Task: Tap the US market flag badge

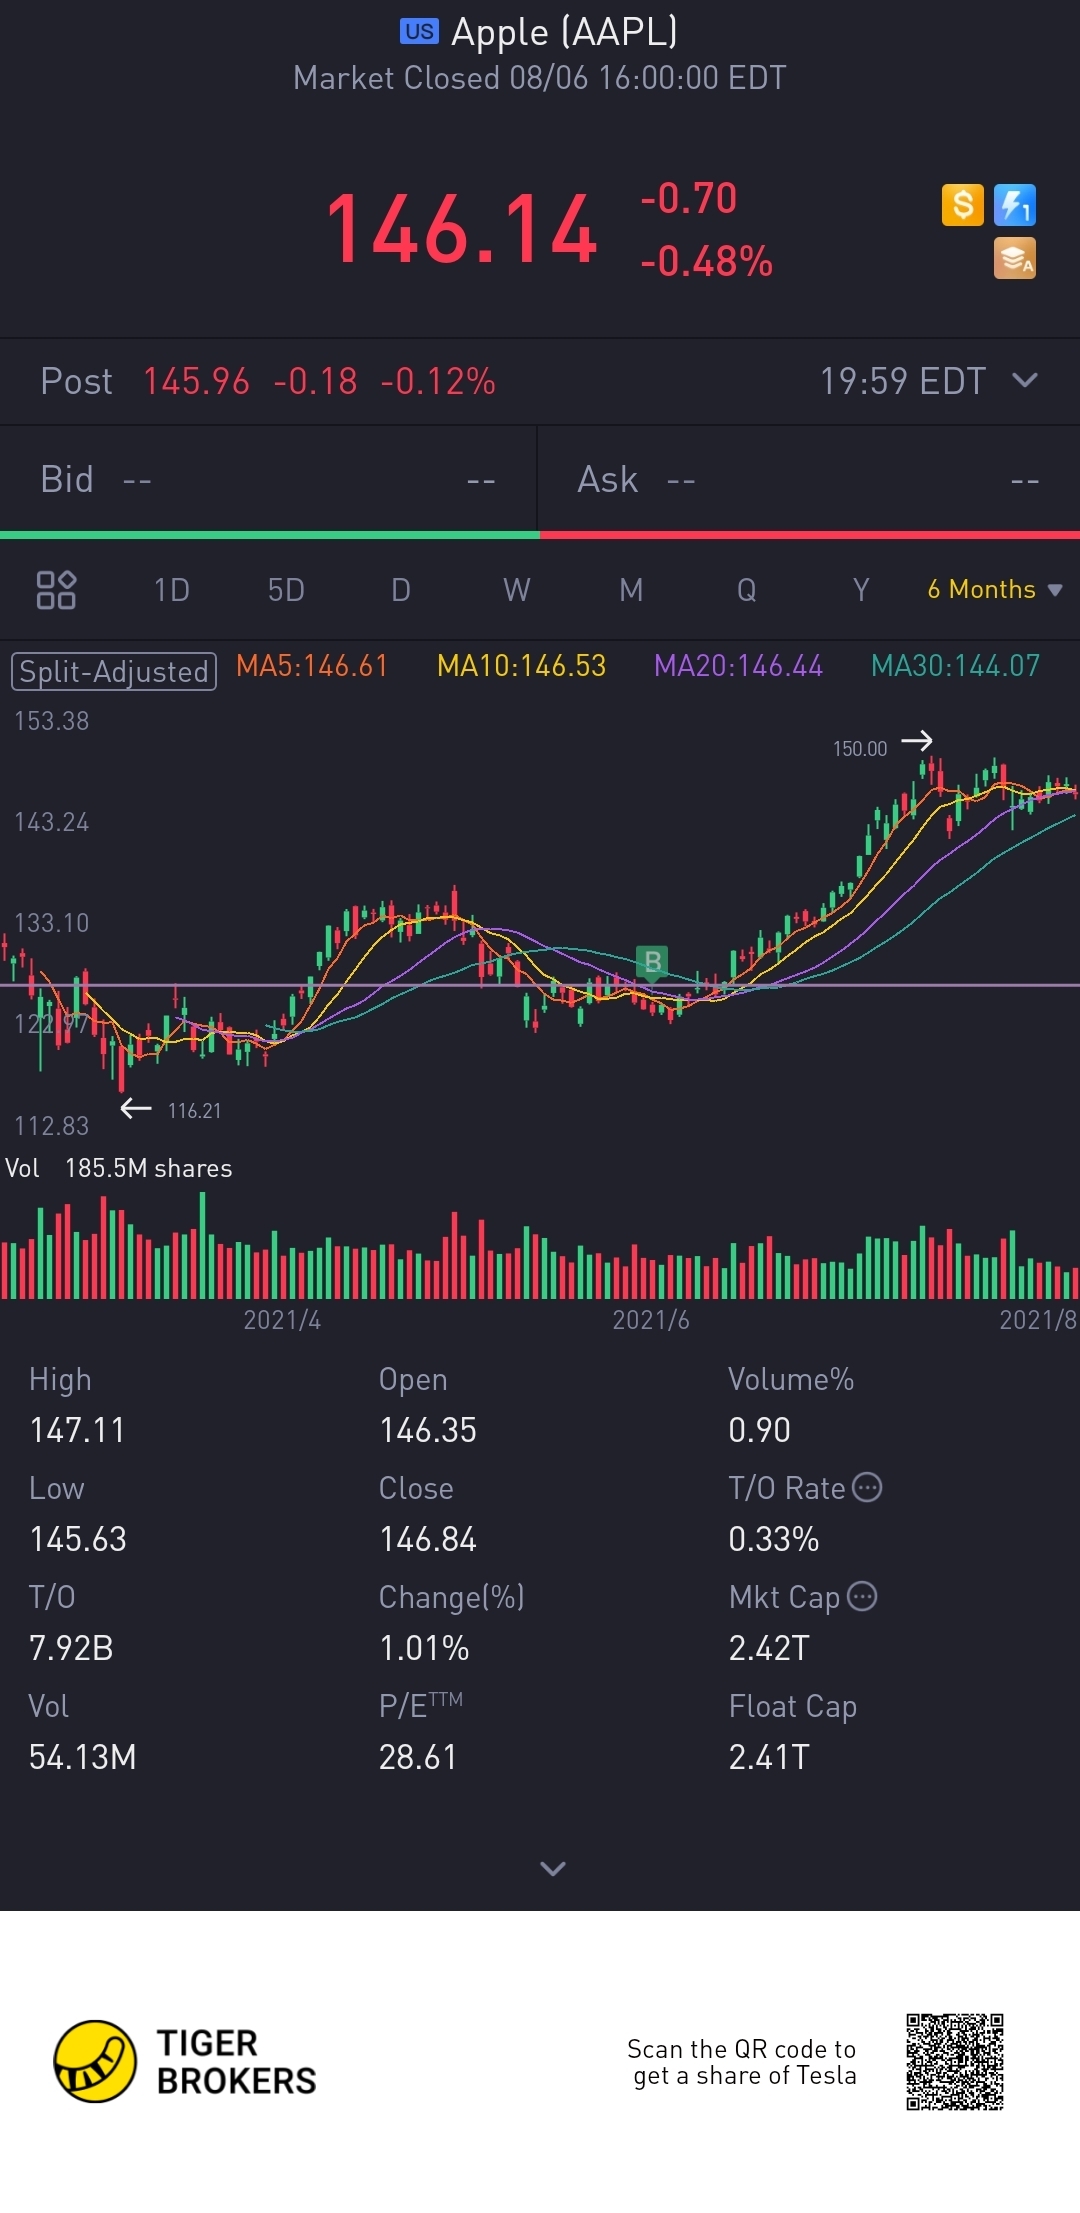Action: (419, 32)
